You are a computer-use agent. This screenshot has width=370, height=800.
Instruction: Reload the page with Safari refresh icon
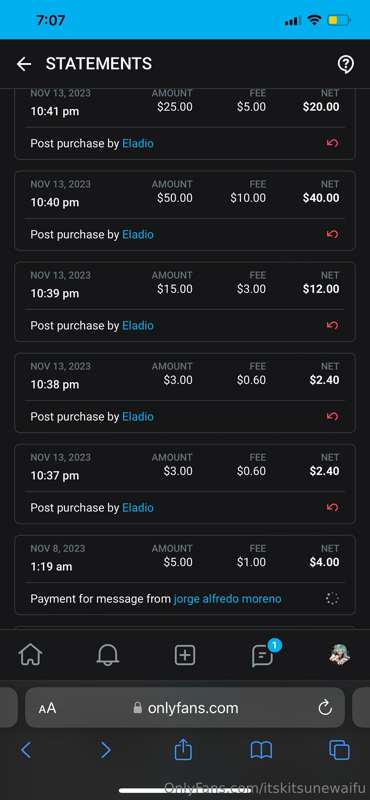coord(325,708)
